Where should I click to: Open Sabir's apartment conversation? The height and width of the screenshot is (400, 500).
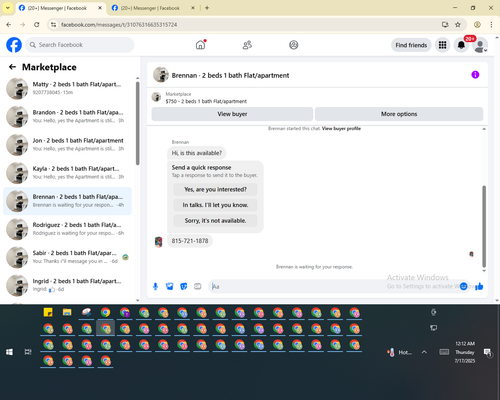tap(68, 257)
